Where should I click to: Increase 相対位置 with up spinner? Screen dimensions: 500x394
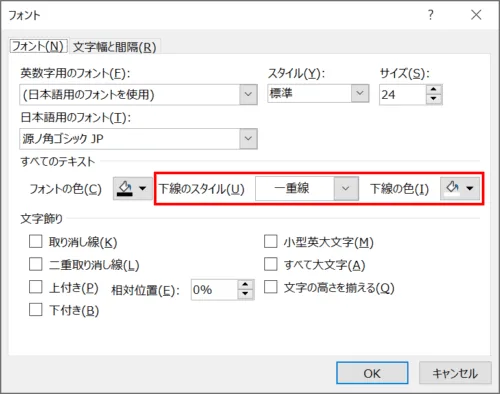pos(246,285)
